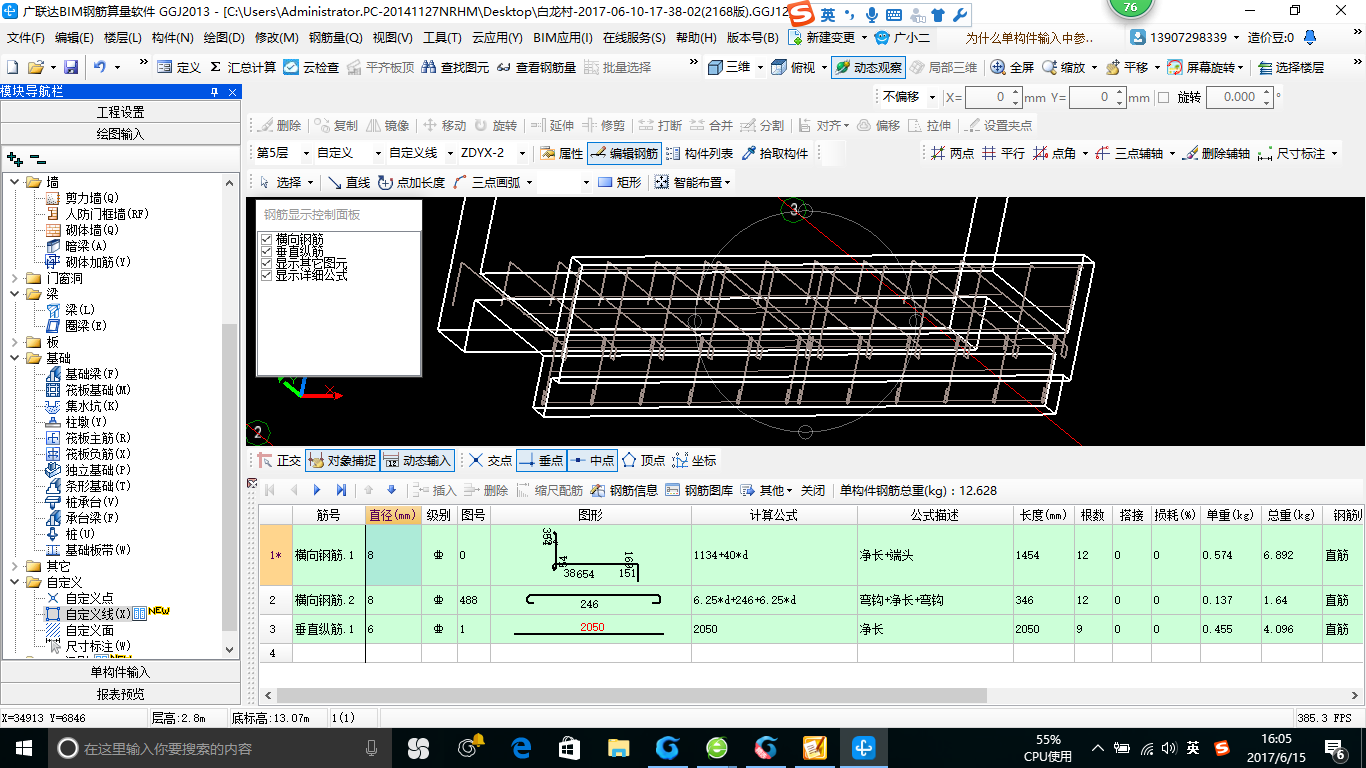Switch to 三维 3D view

729,67
